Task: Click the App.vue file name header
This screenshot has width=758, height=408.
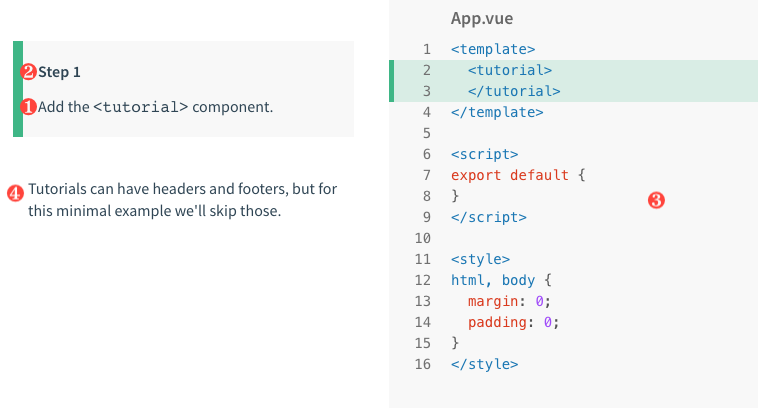Action: 482,18
